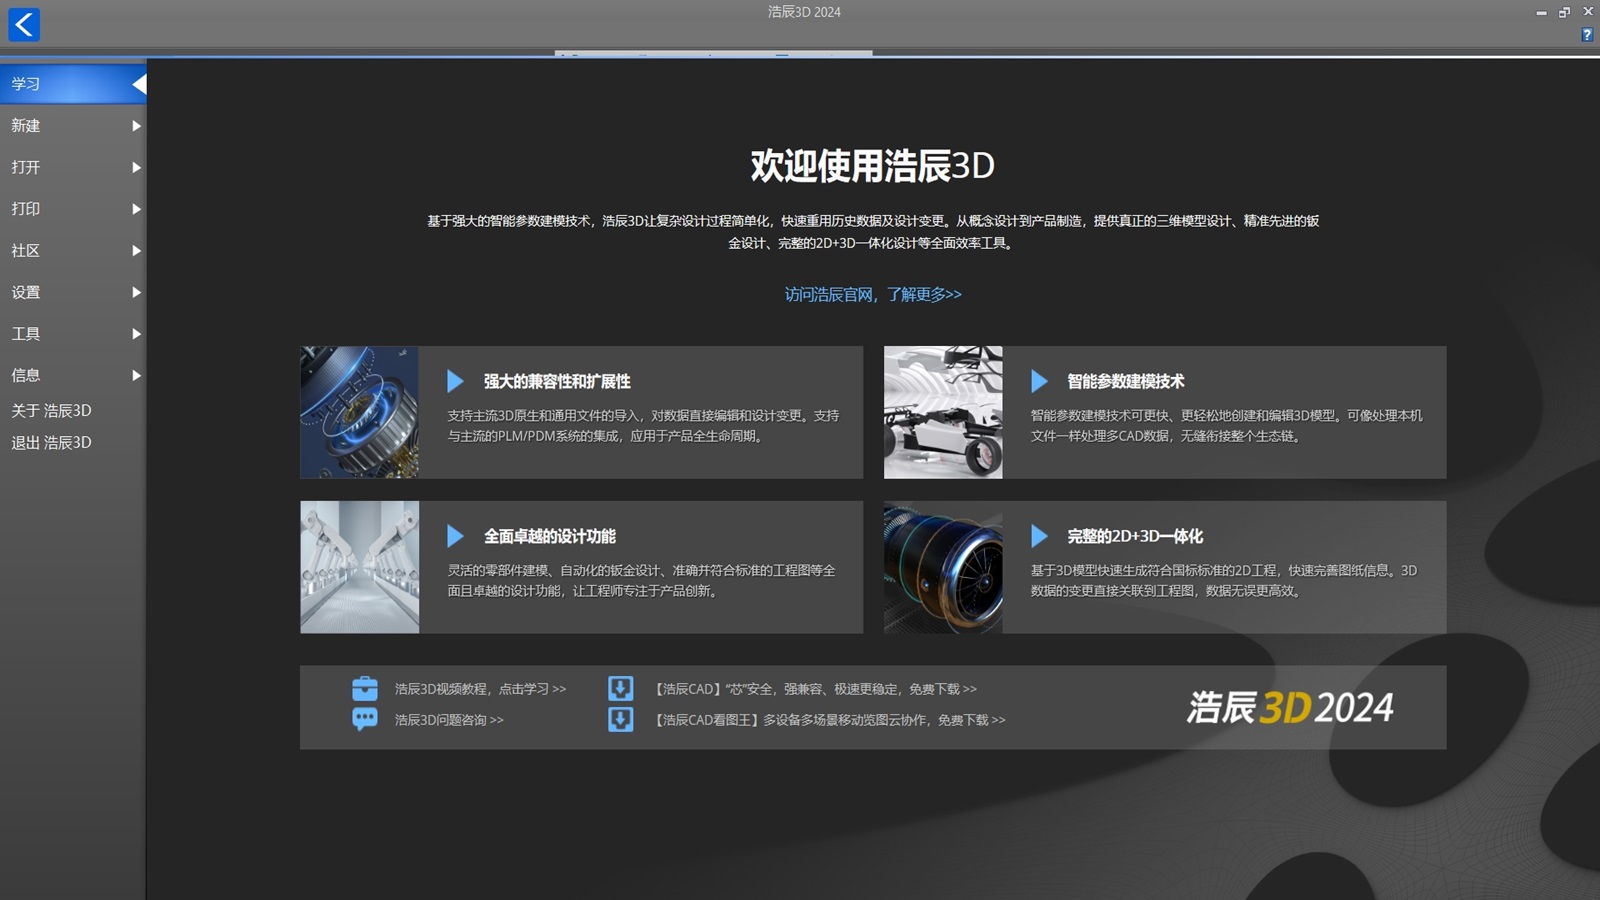The image size is (1600, 900).
Task: Click the blue back arrow button
Action: [x=24, y=24]
